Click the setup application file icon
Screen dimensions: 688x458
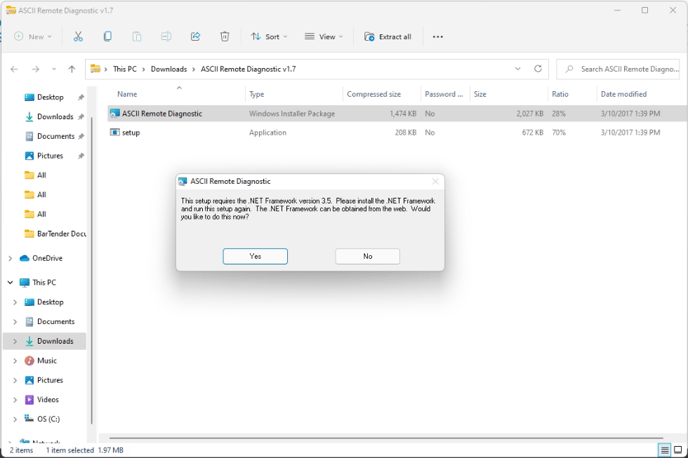click(115, 132)
